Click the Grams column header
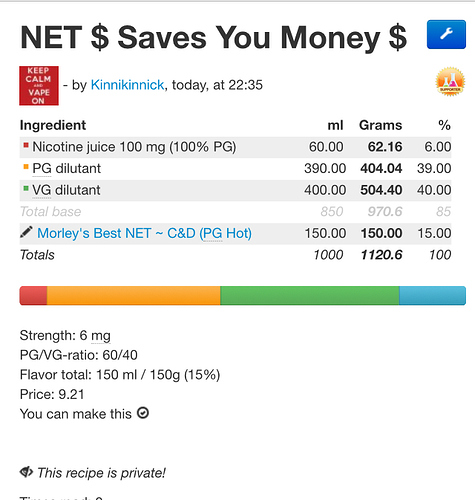 (x=380, y=125)
